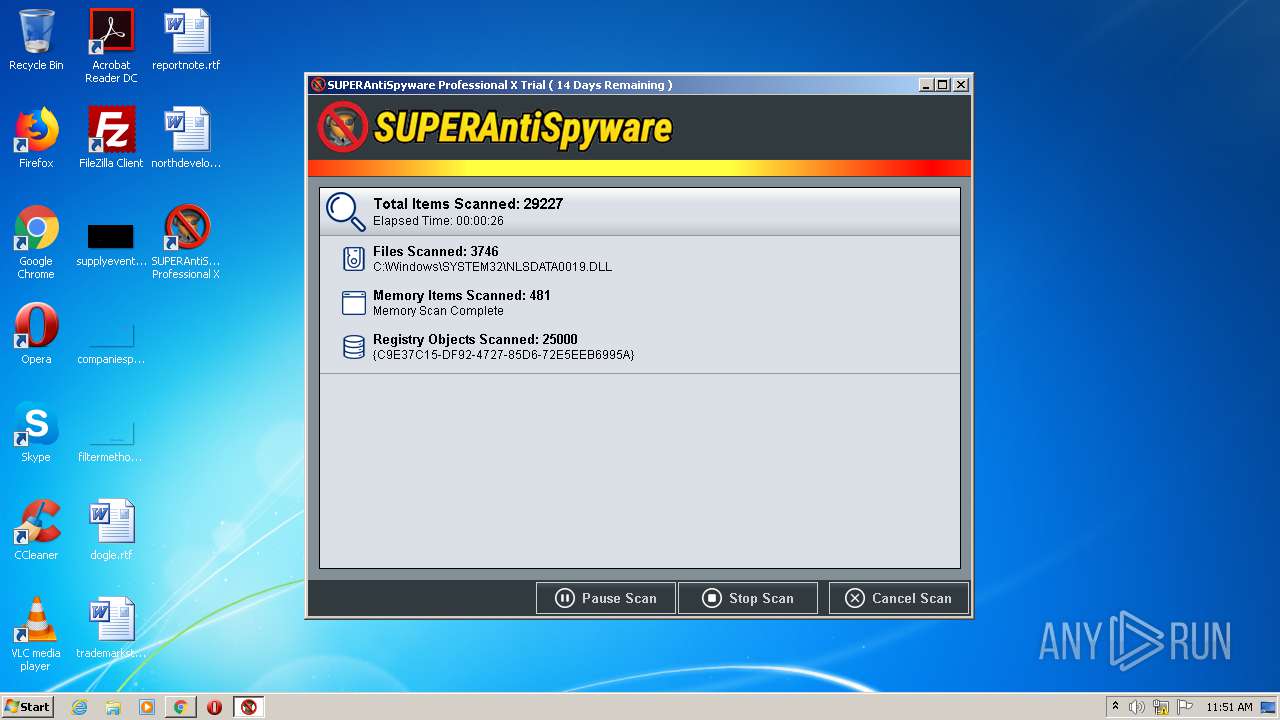
Task: Open Windows Media Player from the taskbar
Action: coord(147,707)
